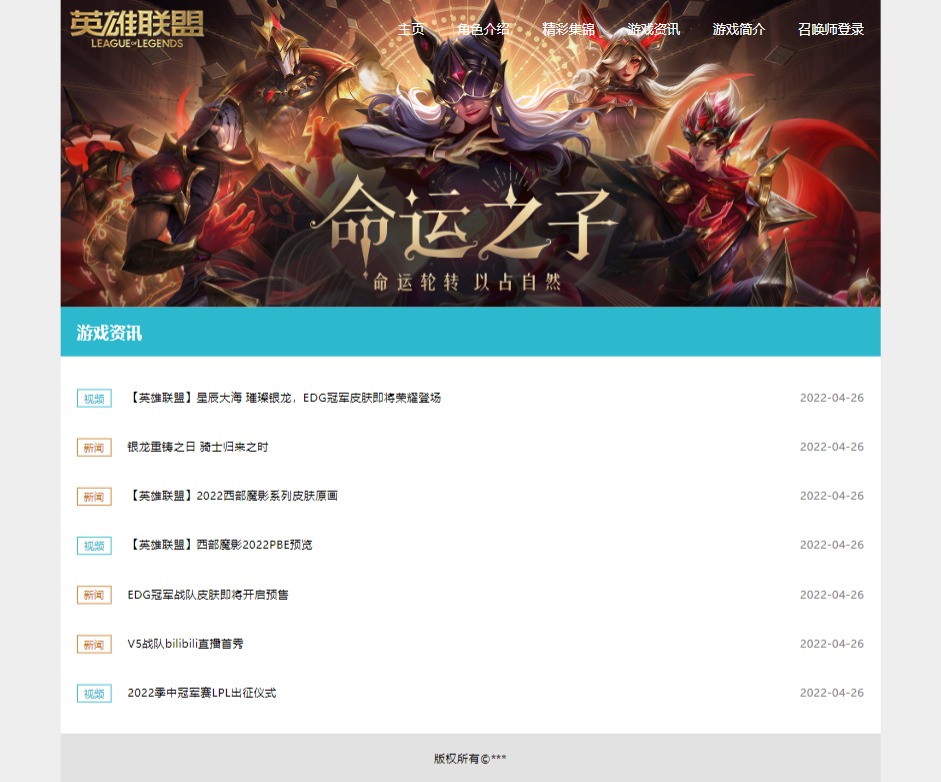Click the 新闻 tag beside 2022西部魔影系列皮肤原画

coord(94,496)
